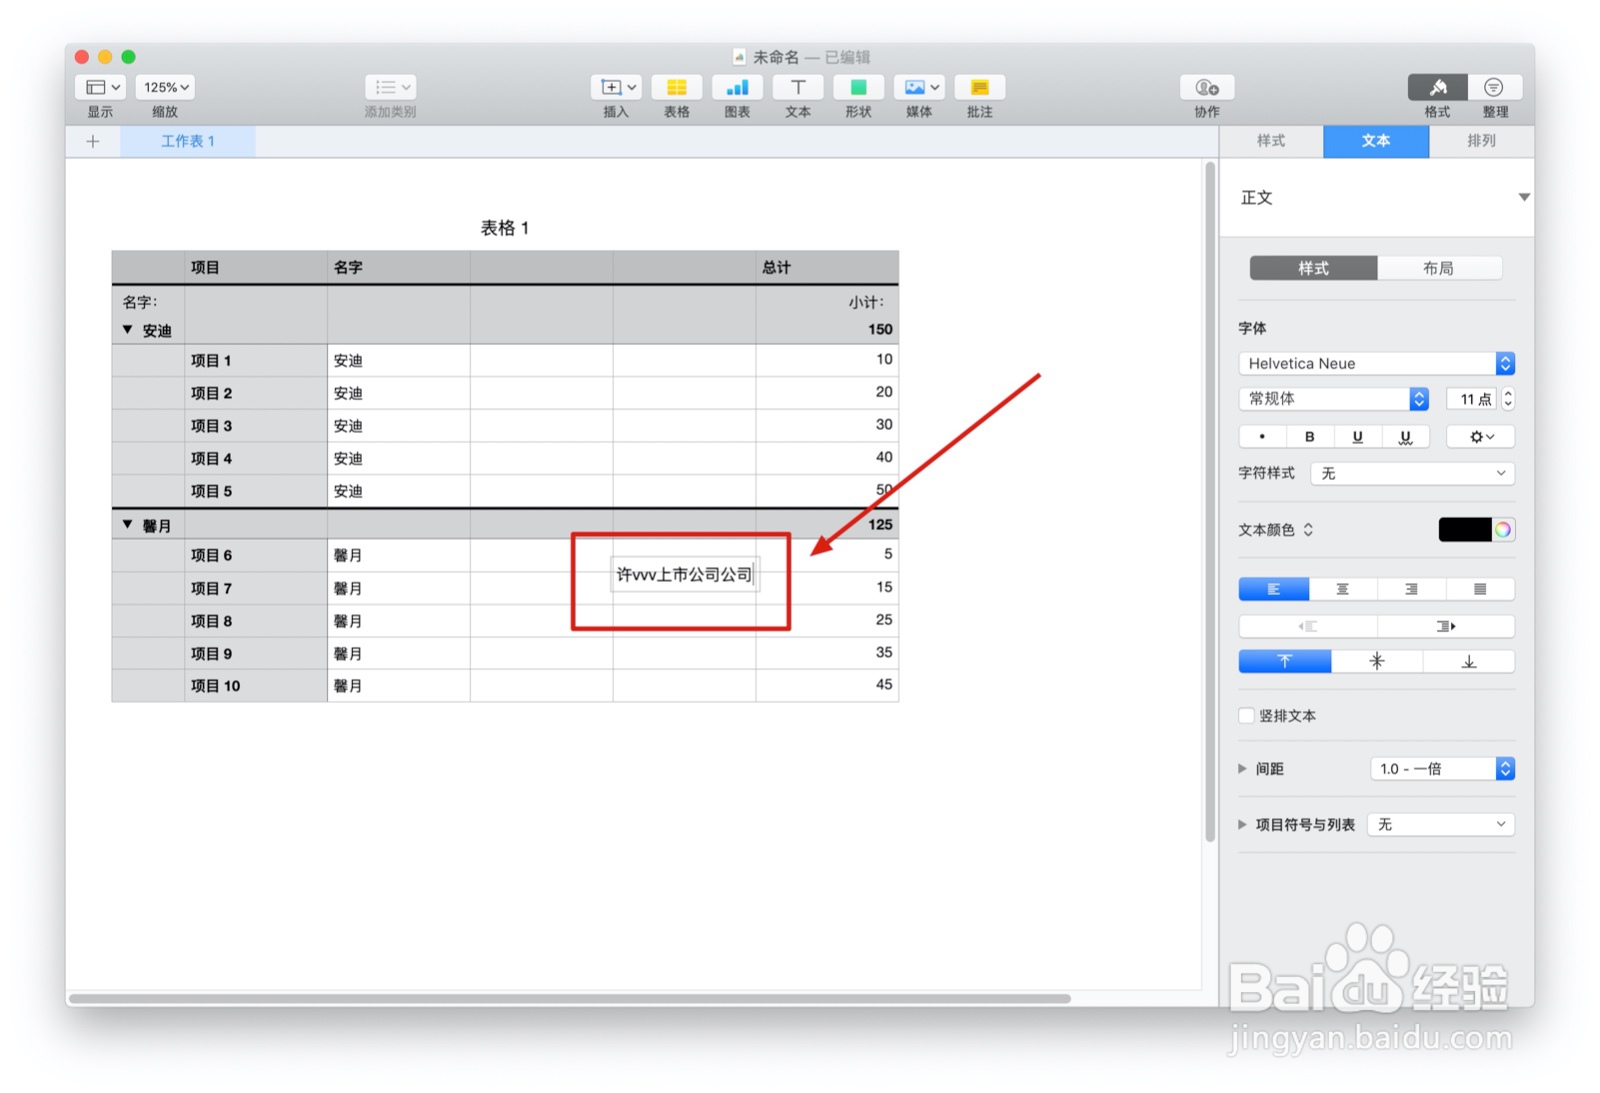Screen dimensions: 1600x1093
Task: Align text right
Action: coord(1411,589)
